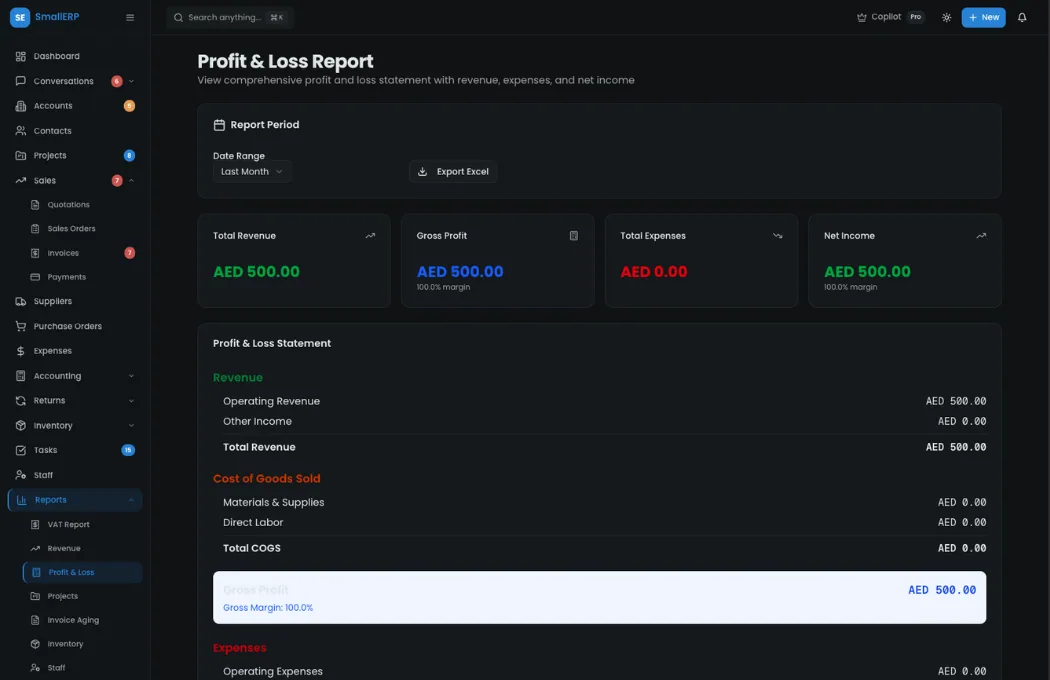Click the Report Period calendar icon
Image resolution: width=1050 pixels, height=680 pixels.
219,125
